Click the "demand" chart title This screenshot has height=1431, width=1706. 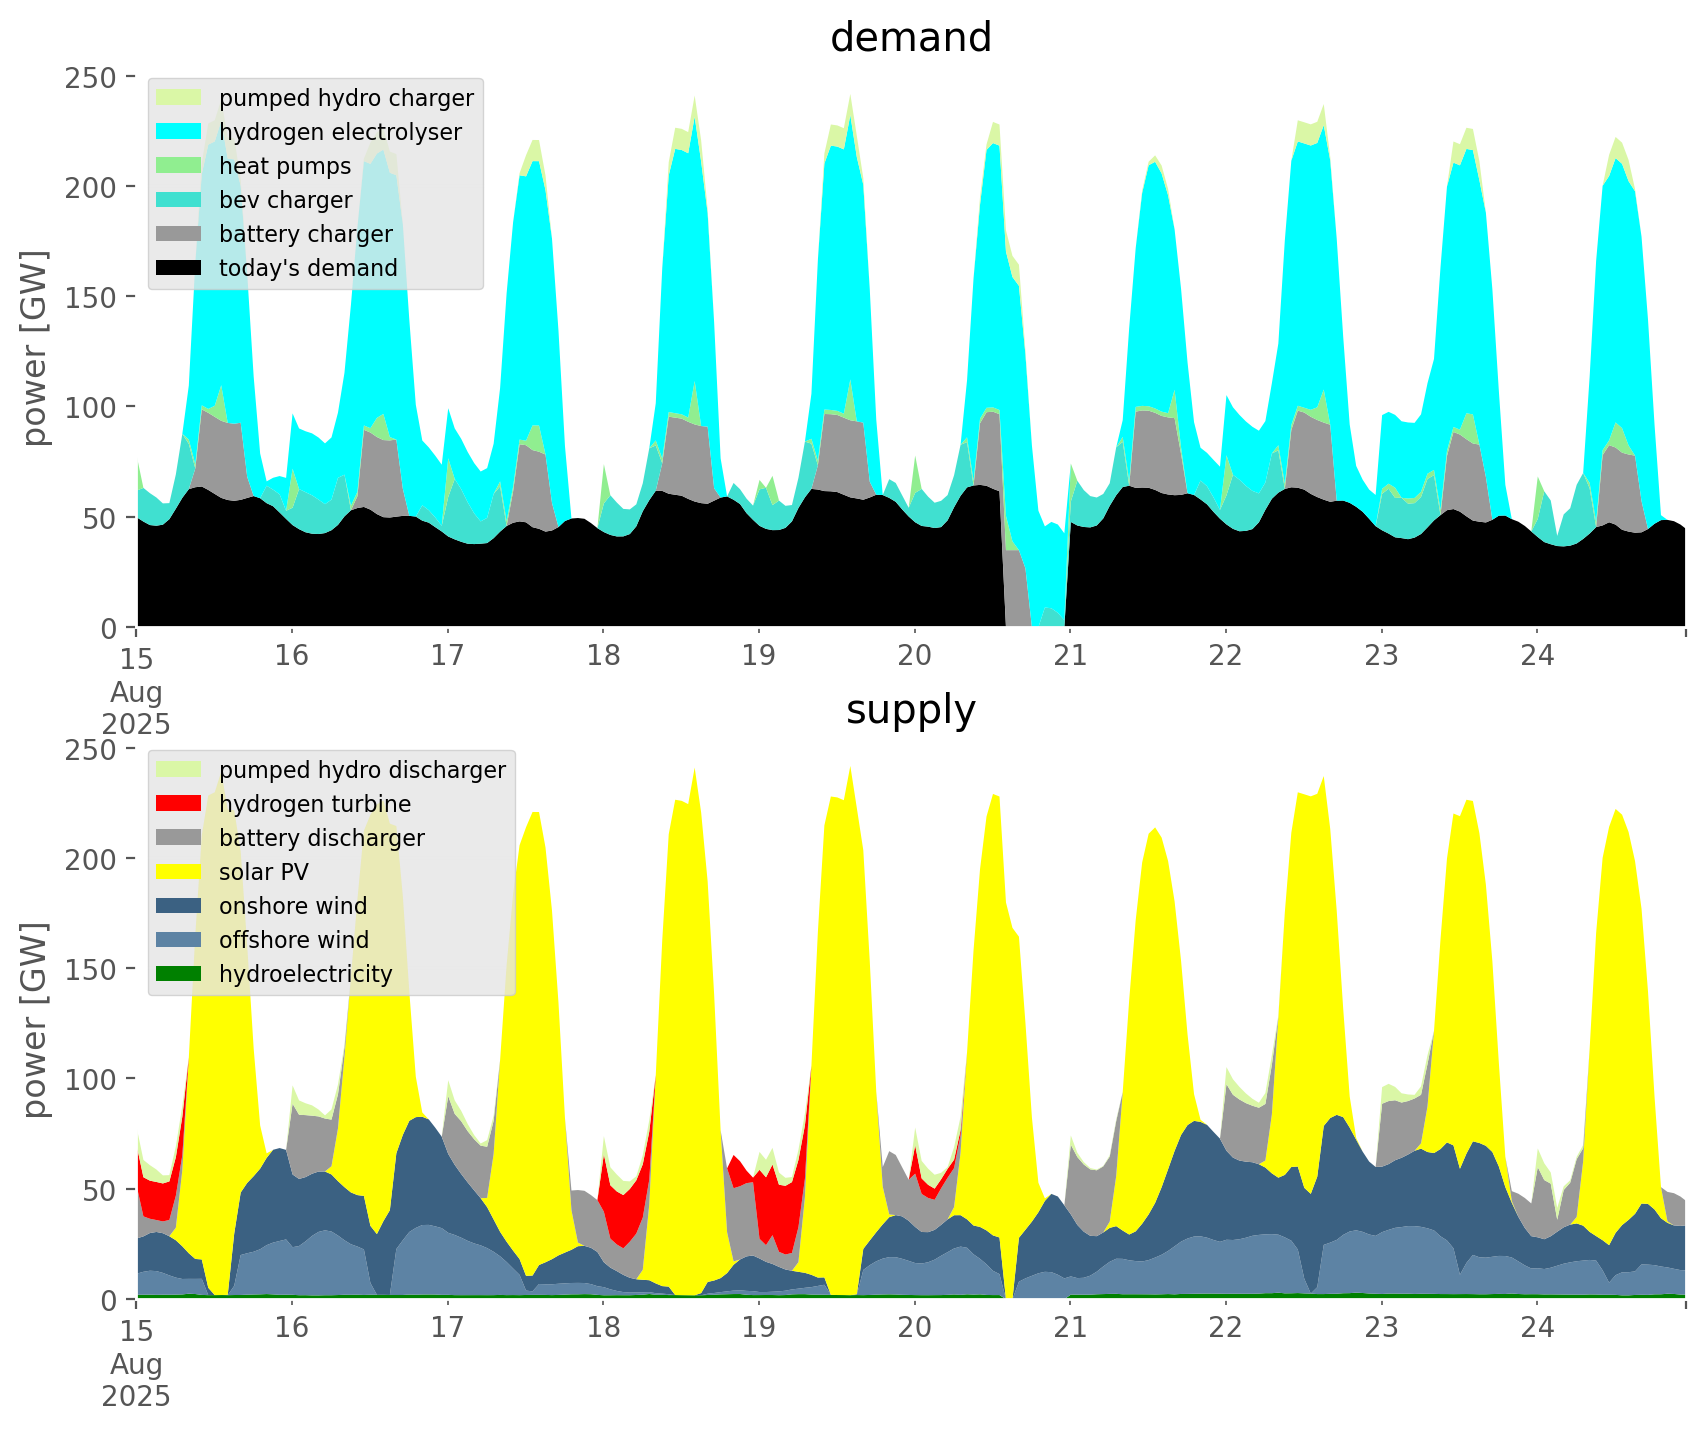[910, 38]
